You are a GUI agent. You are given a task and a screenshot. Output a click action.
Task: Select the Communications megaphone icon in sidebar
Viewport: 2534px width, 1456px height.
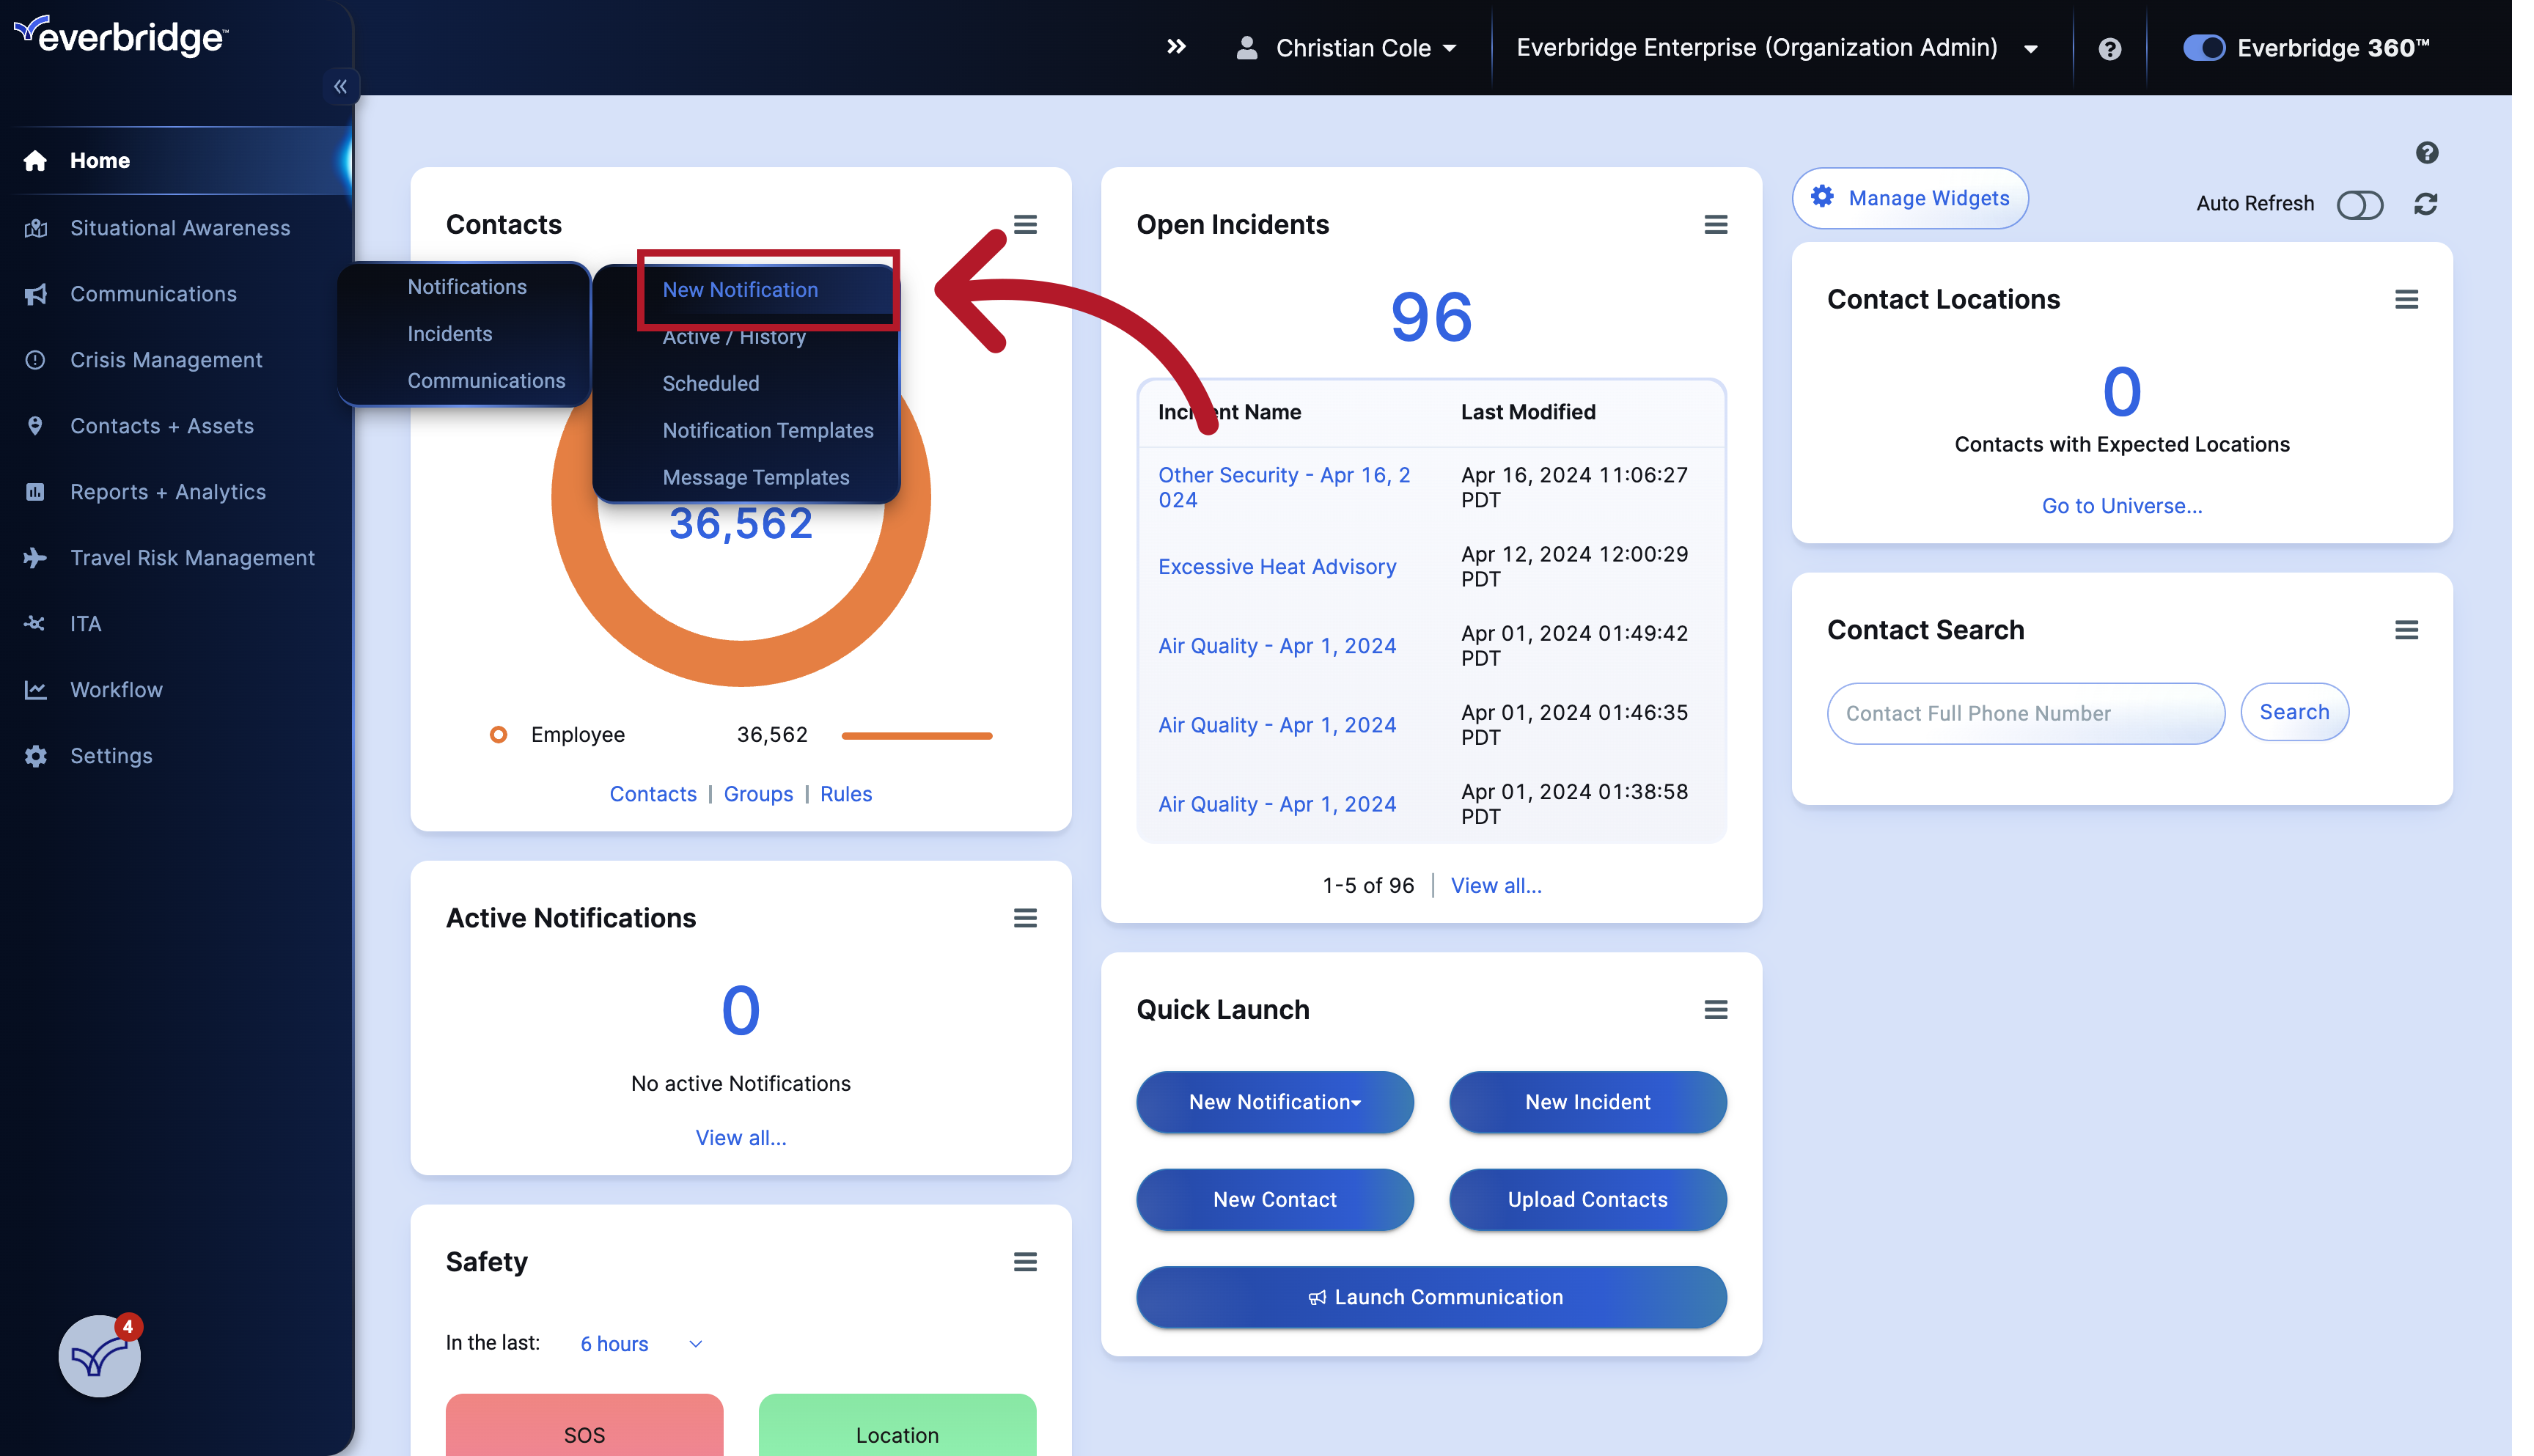point(36,293)
